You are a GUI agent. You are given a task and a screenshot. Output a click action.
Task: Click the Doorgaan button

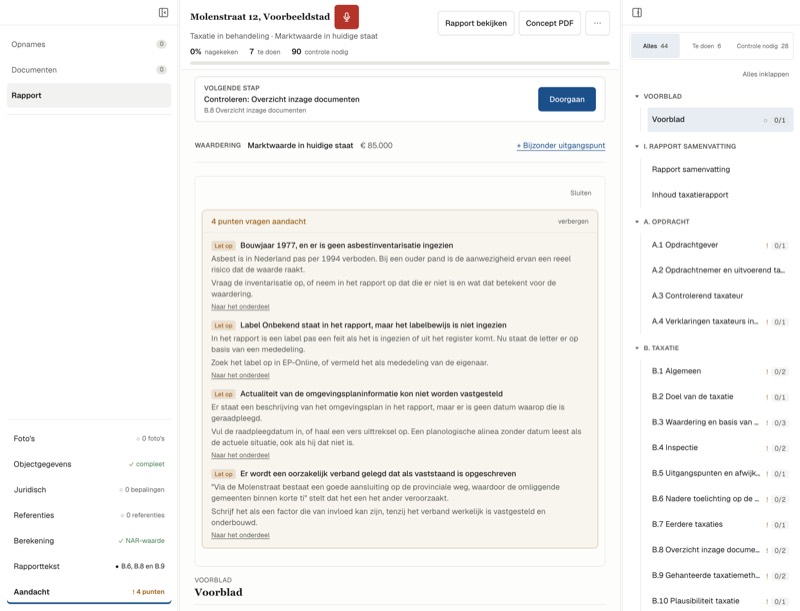(567, 99)
